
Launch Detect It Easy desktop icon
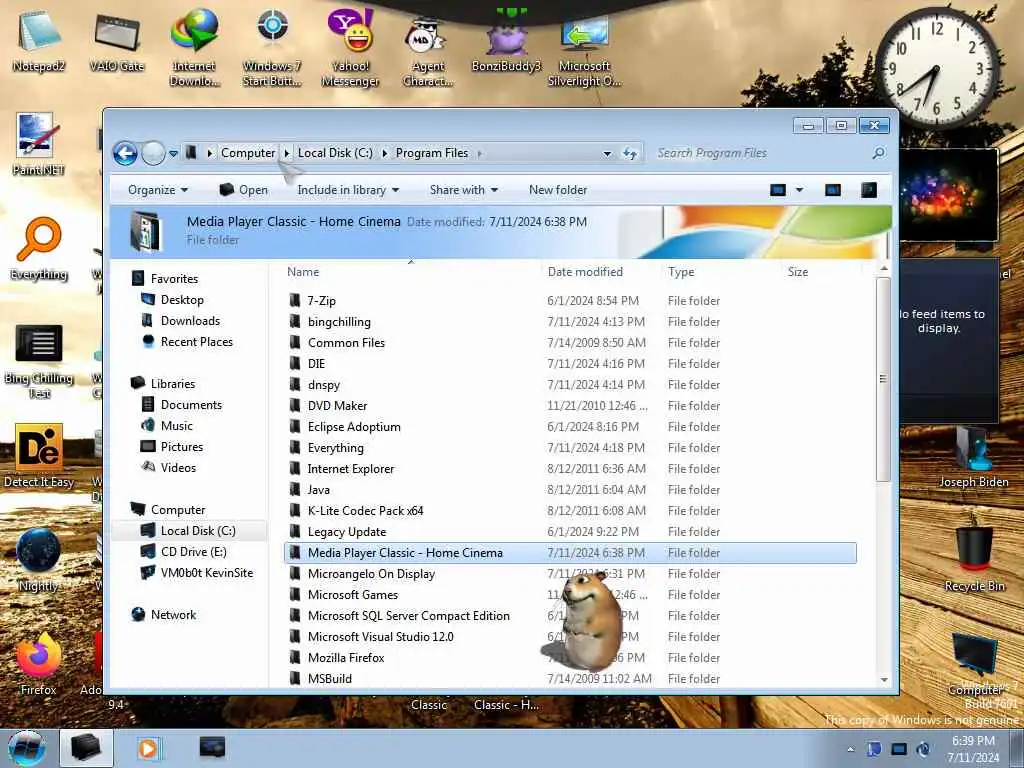point(39,456)
